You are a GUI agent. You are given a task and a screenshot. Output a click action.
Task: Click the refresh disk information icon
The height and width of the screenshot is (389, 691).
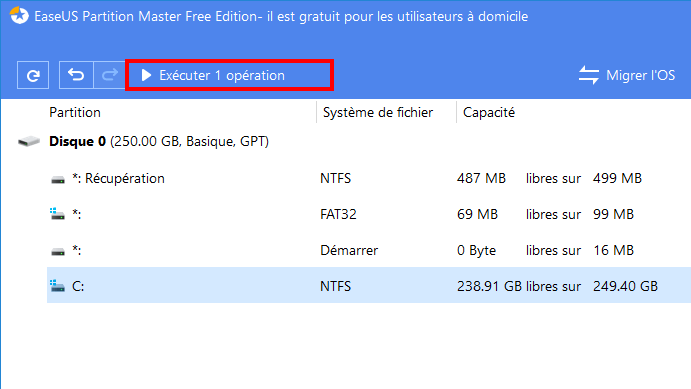pyautogui.click(x=33, y=75)
